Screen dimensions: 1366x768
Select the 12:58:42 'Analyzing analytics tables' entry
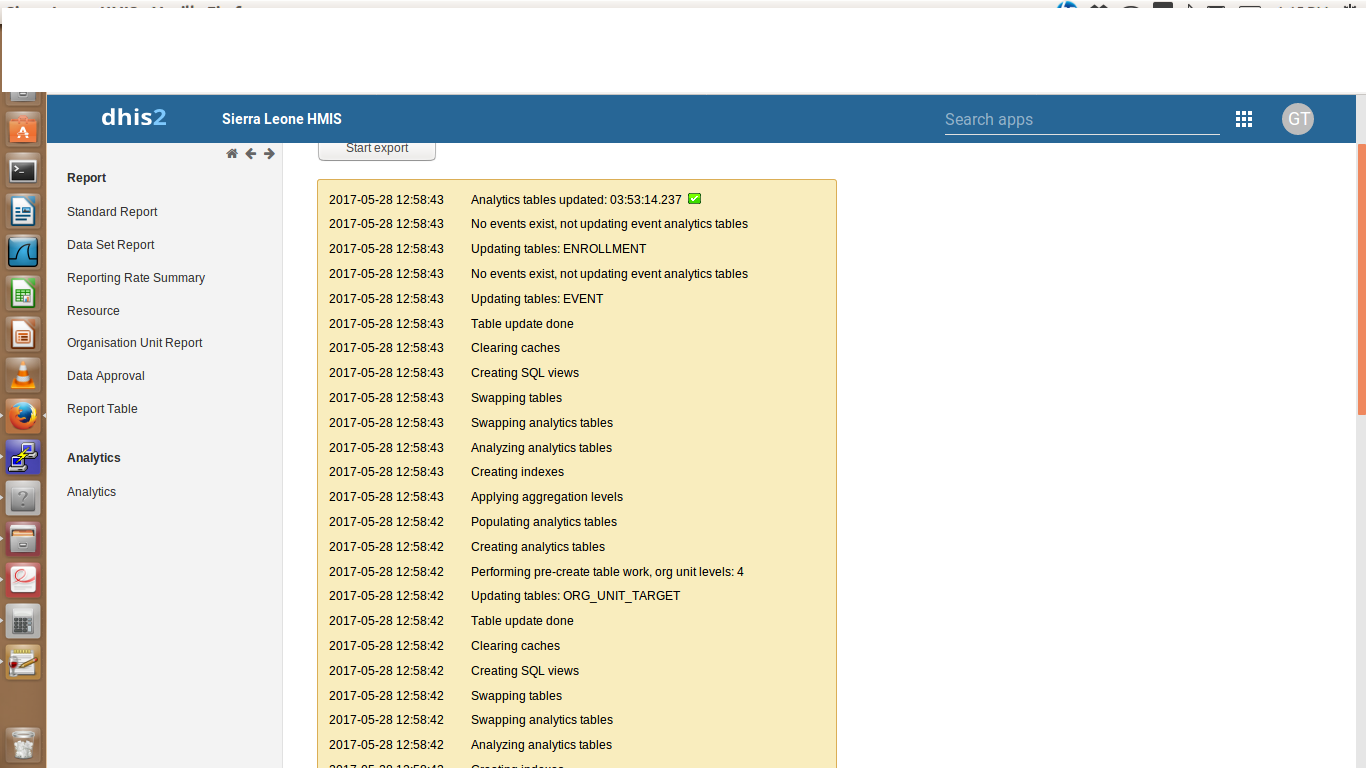click(x=542, y=745)
